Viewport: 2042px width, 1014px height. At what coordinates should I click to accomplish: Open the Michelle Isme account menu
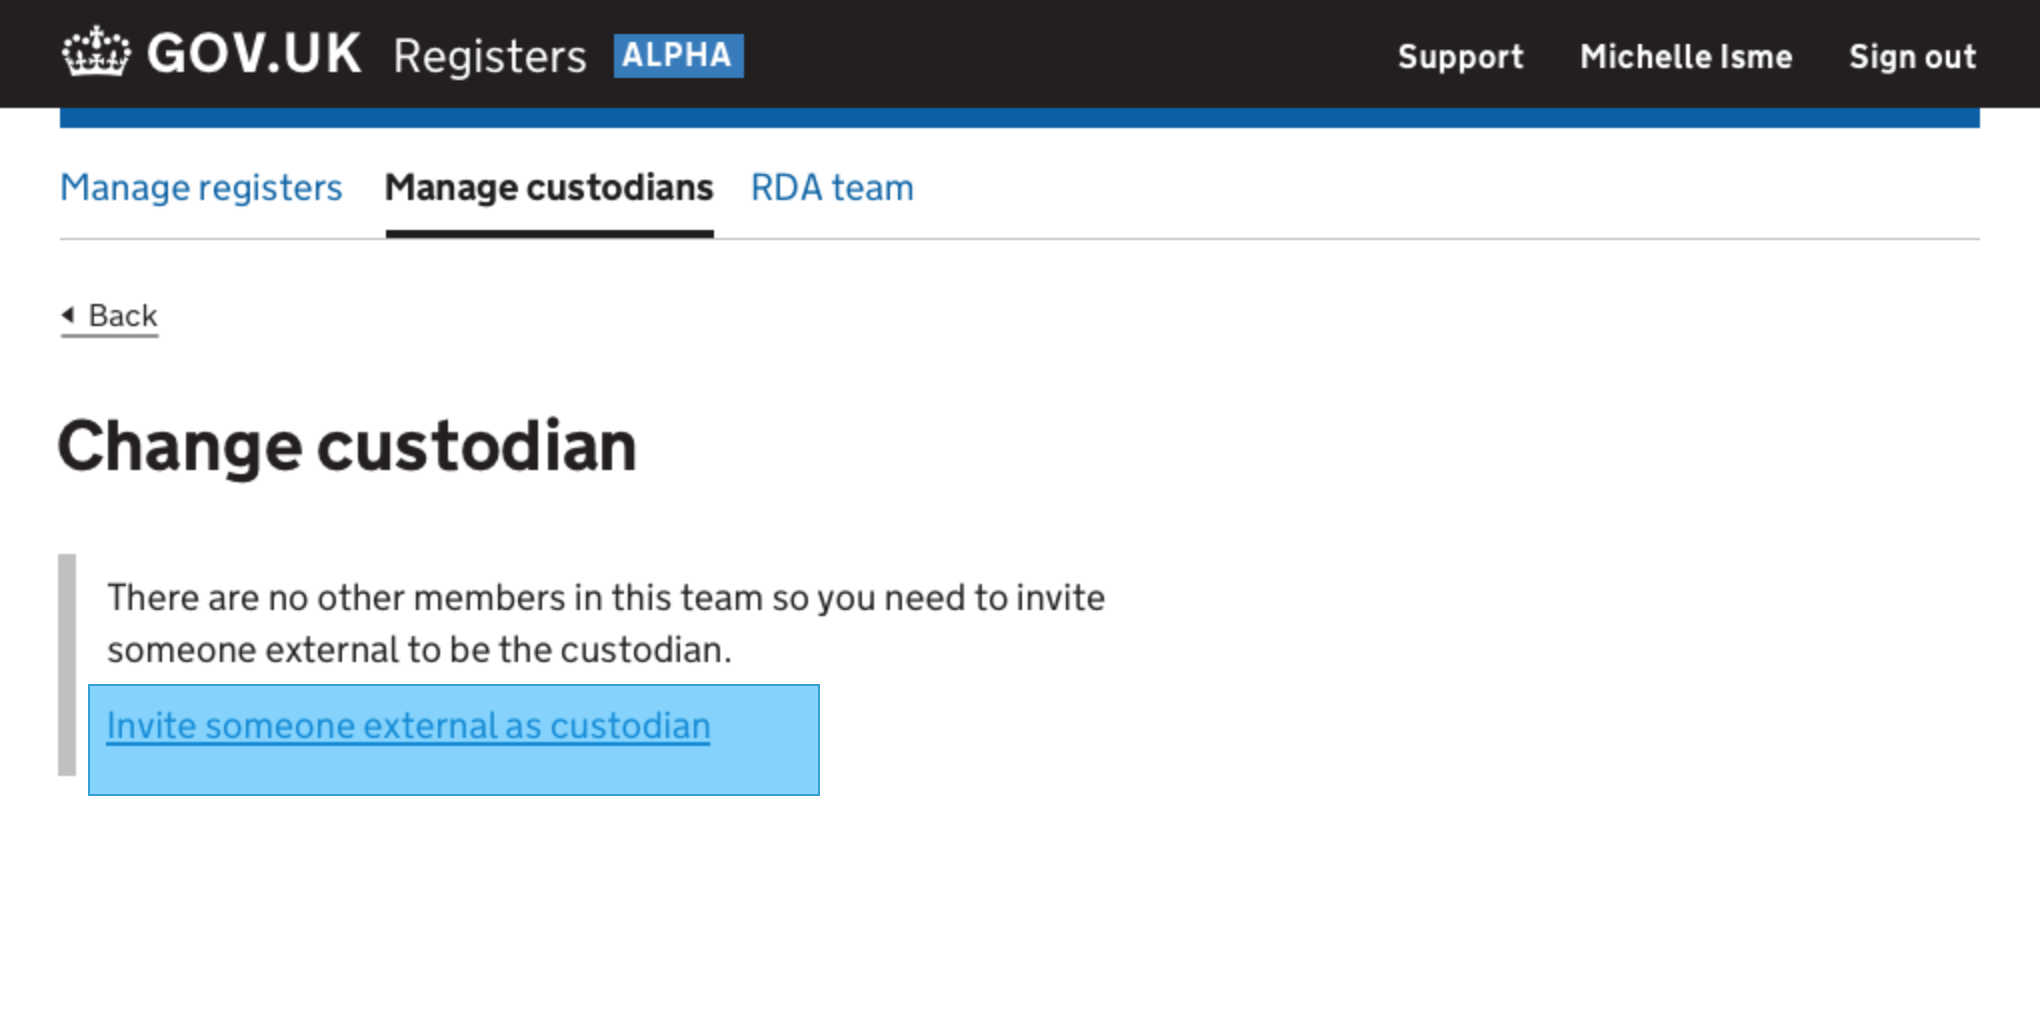click(x=1686, y=57)
